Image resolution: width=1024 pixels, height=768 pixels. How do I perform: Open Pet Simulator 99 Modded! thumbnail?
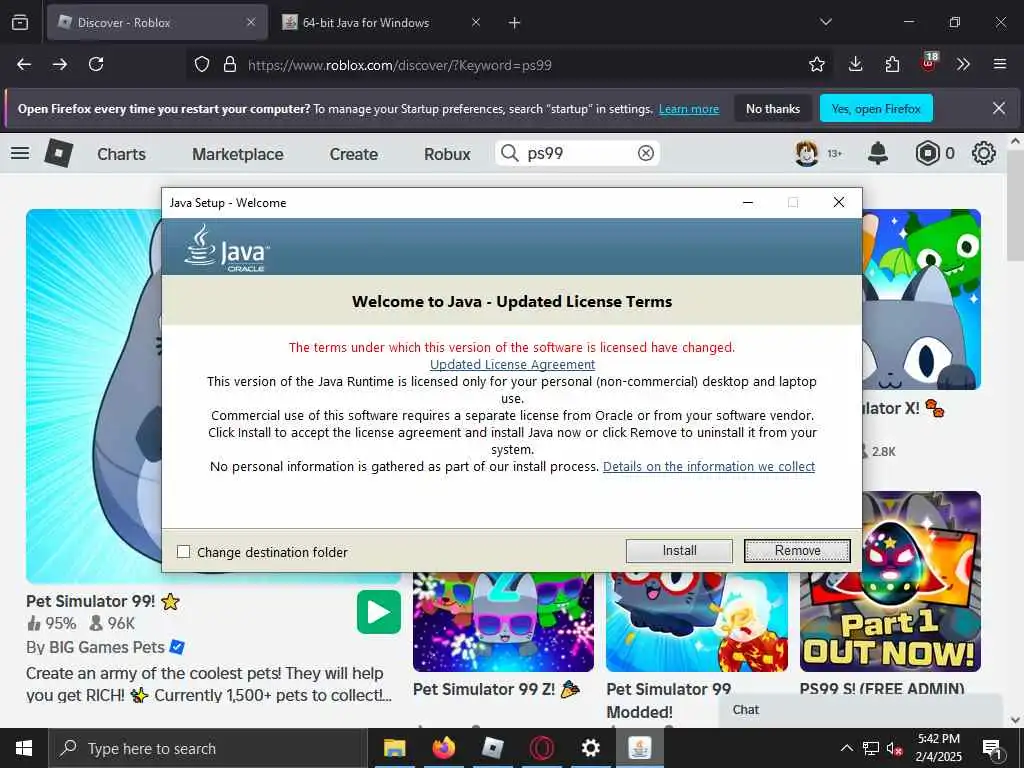tap(697, 622)
